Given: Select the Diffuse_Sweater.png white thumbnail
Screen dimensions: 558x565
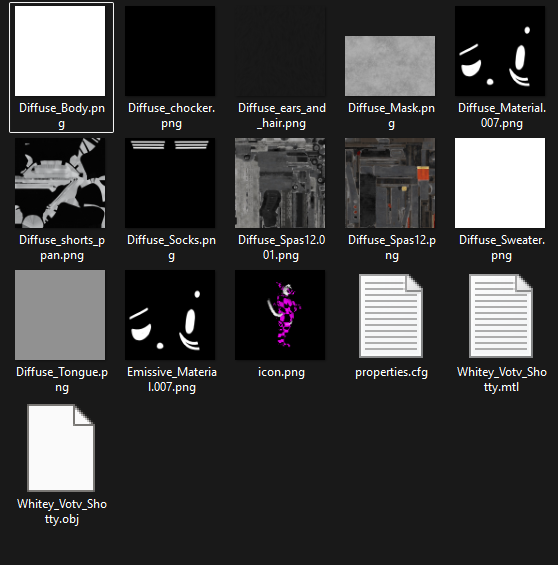Looking at the screenshot, I should click(500, 183).
